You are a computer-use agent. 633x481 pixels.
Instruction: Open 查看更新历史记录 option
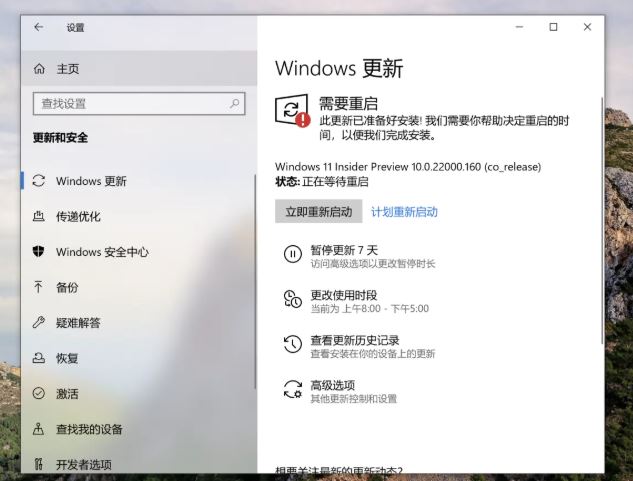click(x=358, y=347)
